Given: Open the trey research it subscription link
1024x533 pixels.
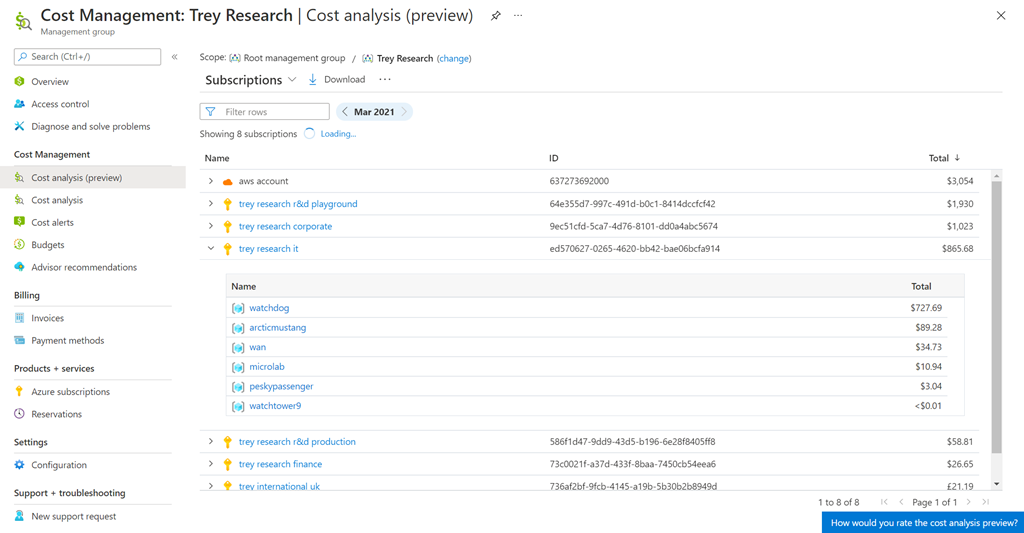Looking at the screenshot, I should pos(268,248).
